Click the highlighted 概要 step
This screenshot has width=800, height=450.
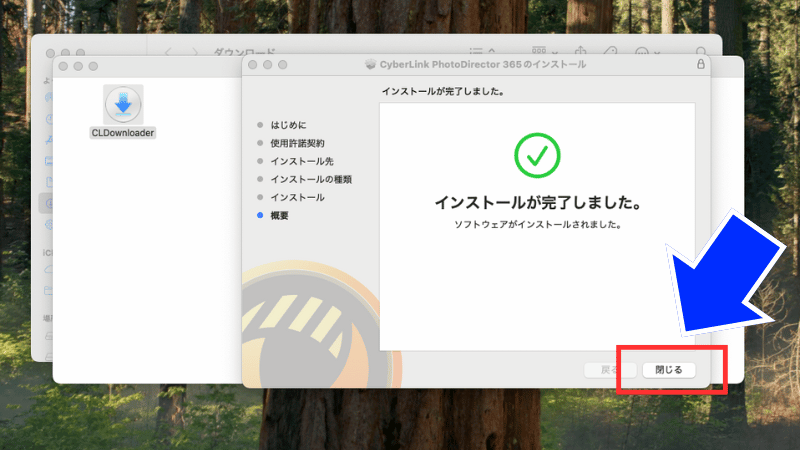click(280, 216)
